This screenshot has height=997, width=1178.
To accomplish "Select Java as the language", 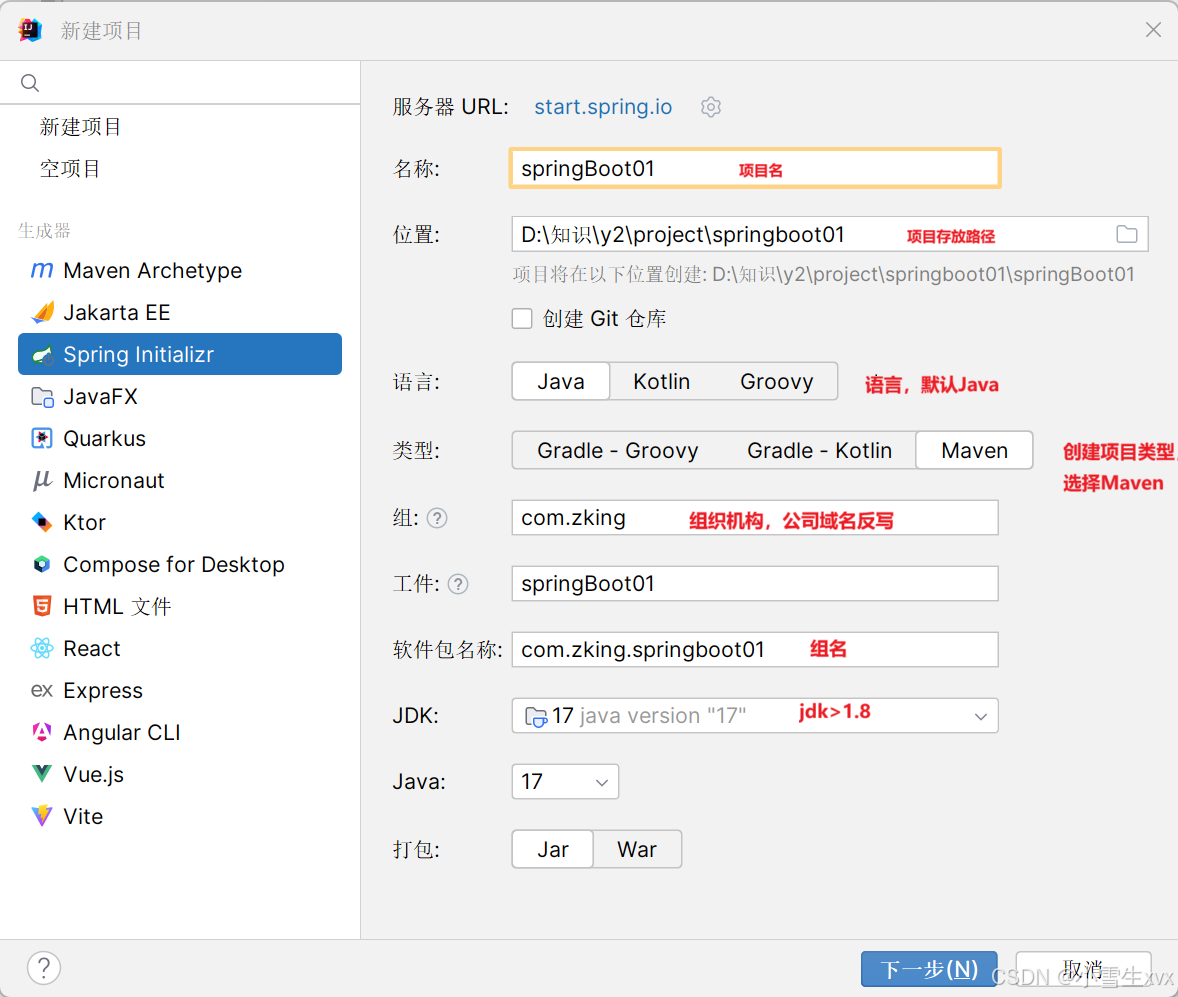I will [560, 381].
